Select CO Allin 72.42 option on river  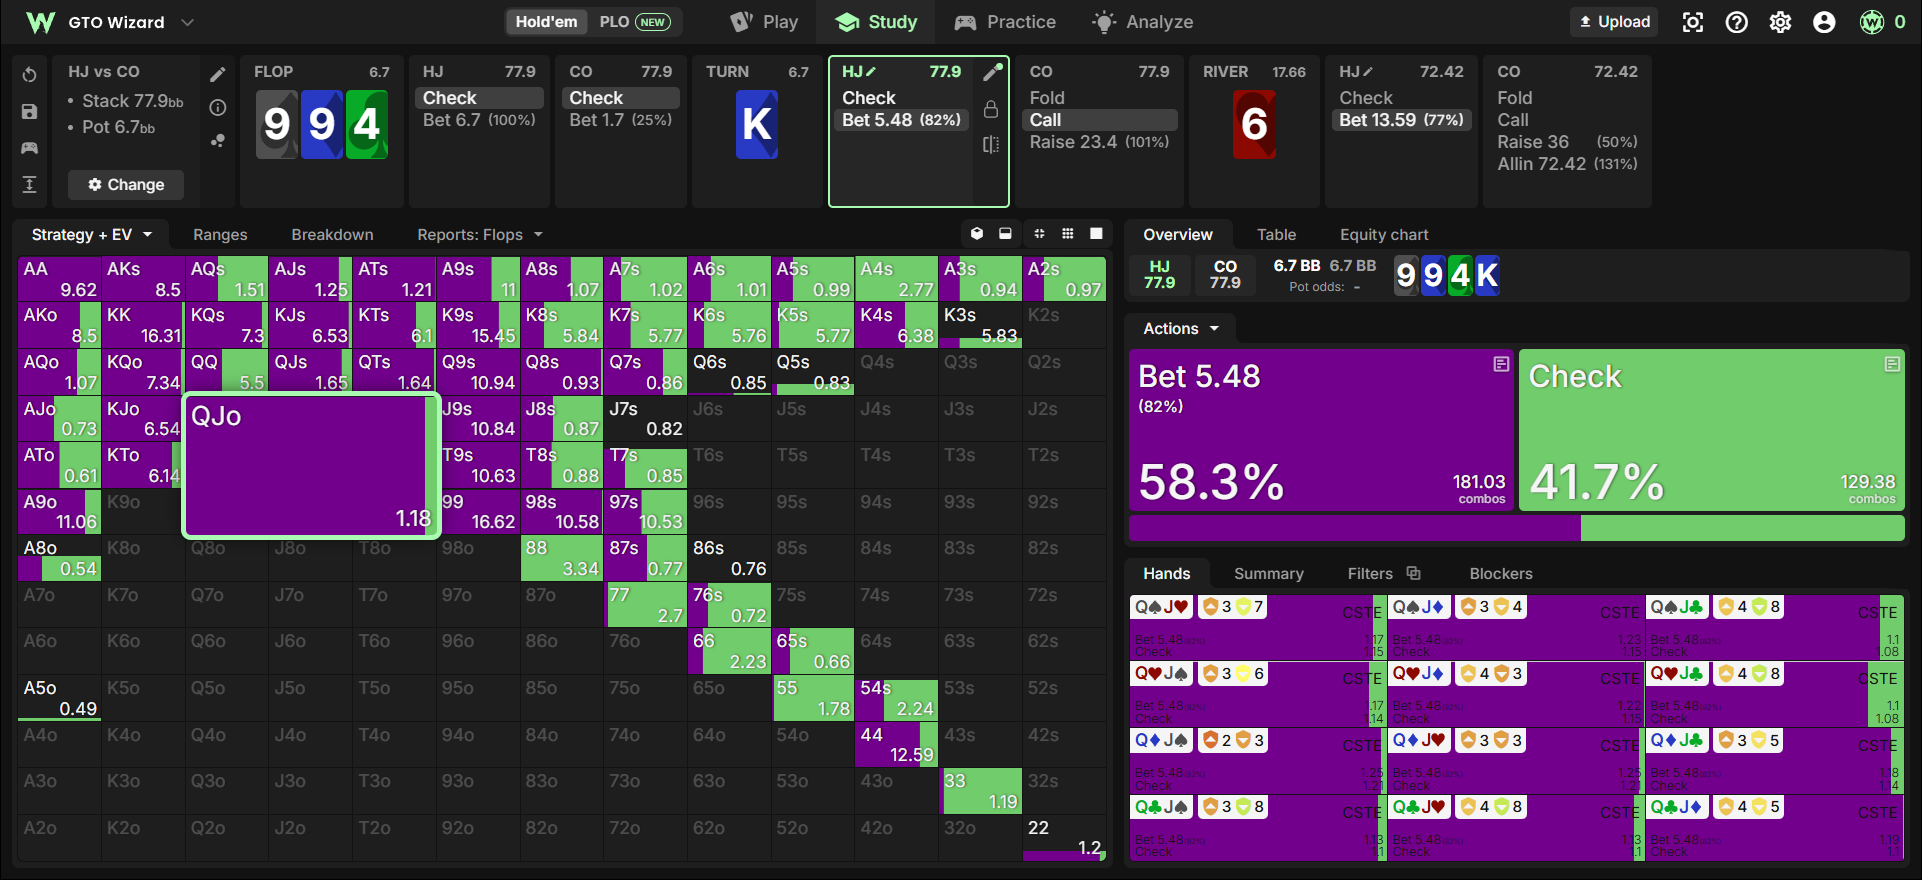click(1567, 164)
